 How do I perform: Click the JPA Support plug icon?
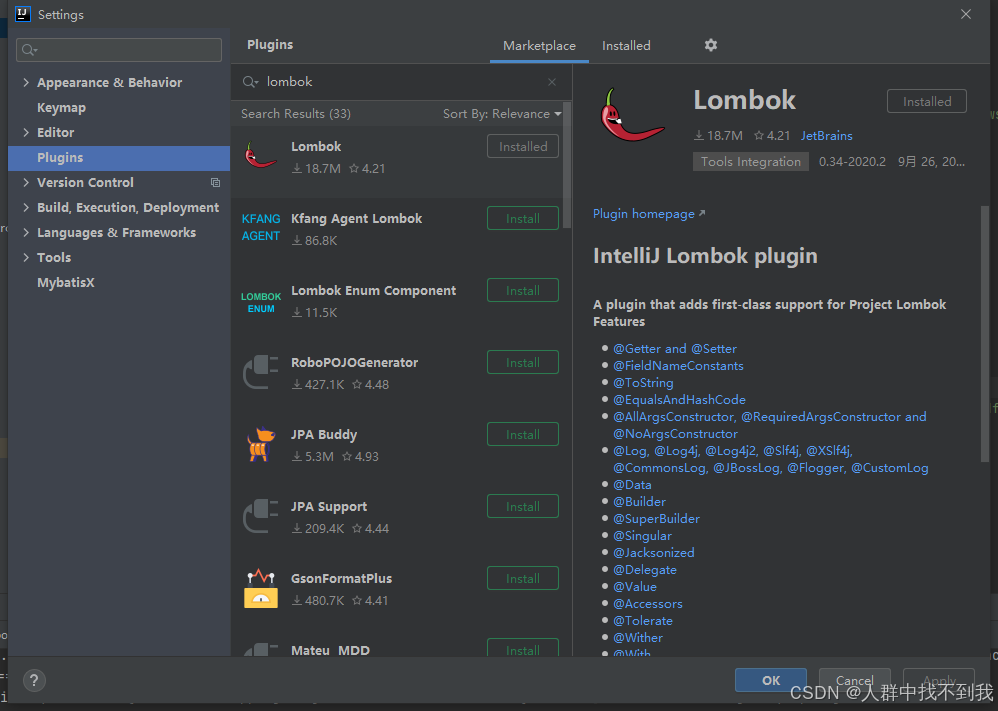point(260,516)
